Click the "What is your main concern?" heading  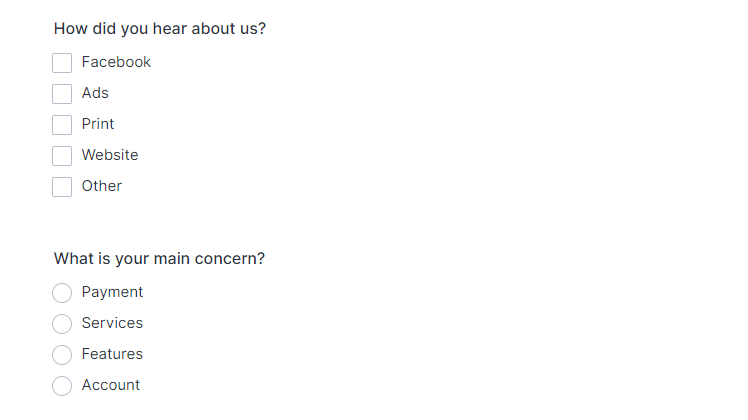[159, 259]
